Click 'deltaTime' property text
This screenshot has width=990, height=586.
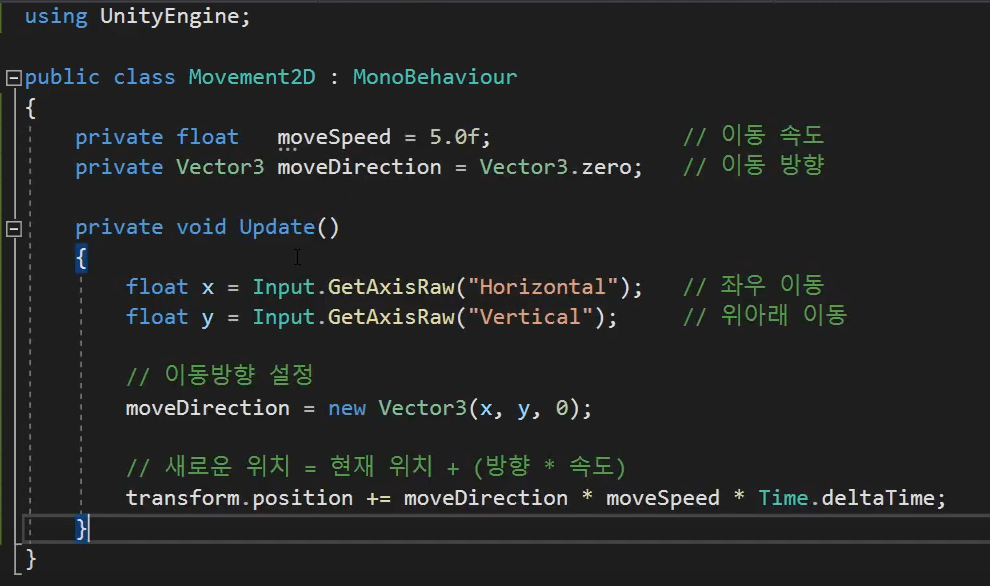(878, 498)
